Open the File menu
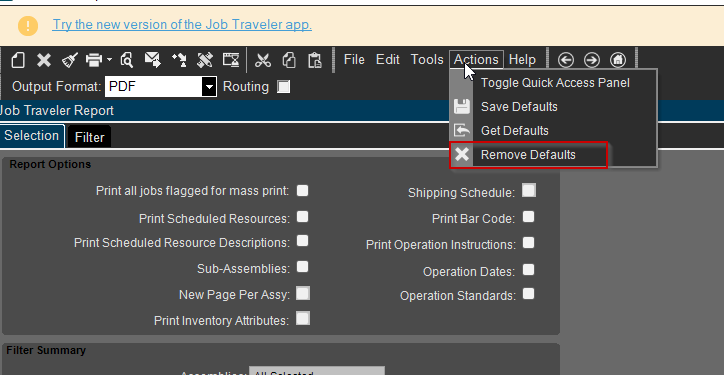724x375 pixels. pos(354,60)
